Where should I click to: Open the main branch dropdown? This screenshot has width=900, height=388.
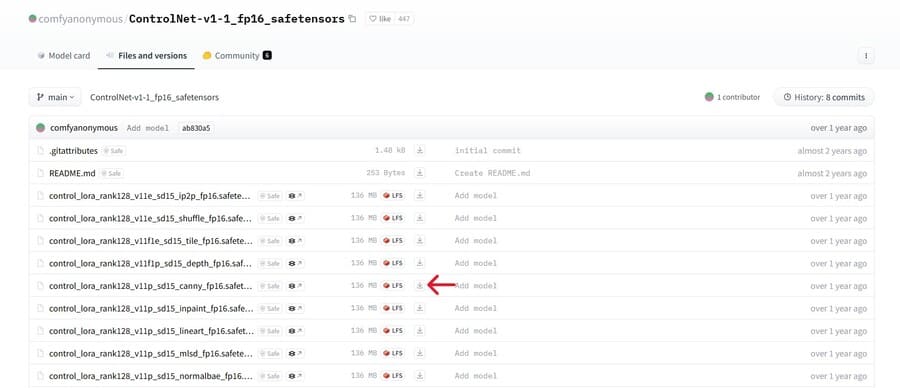coord(55,97)
